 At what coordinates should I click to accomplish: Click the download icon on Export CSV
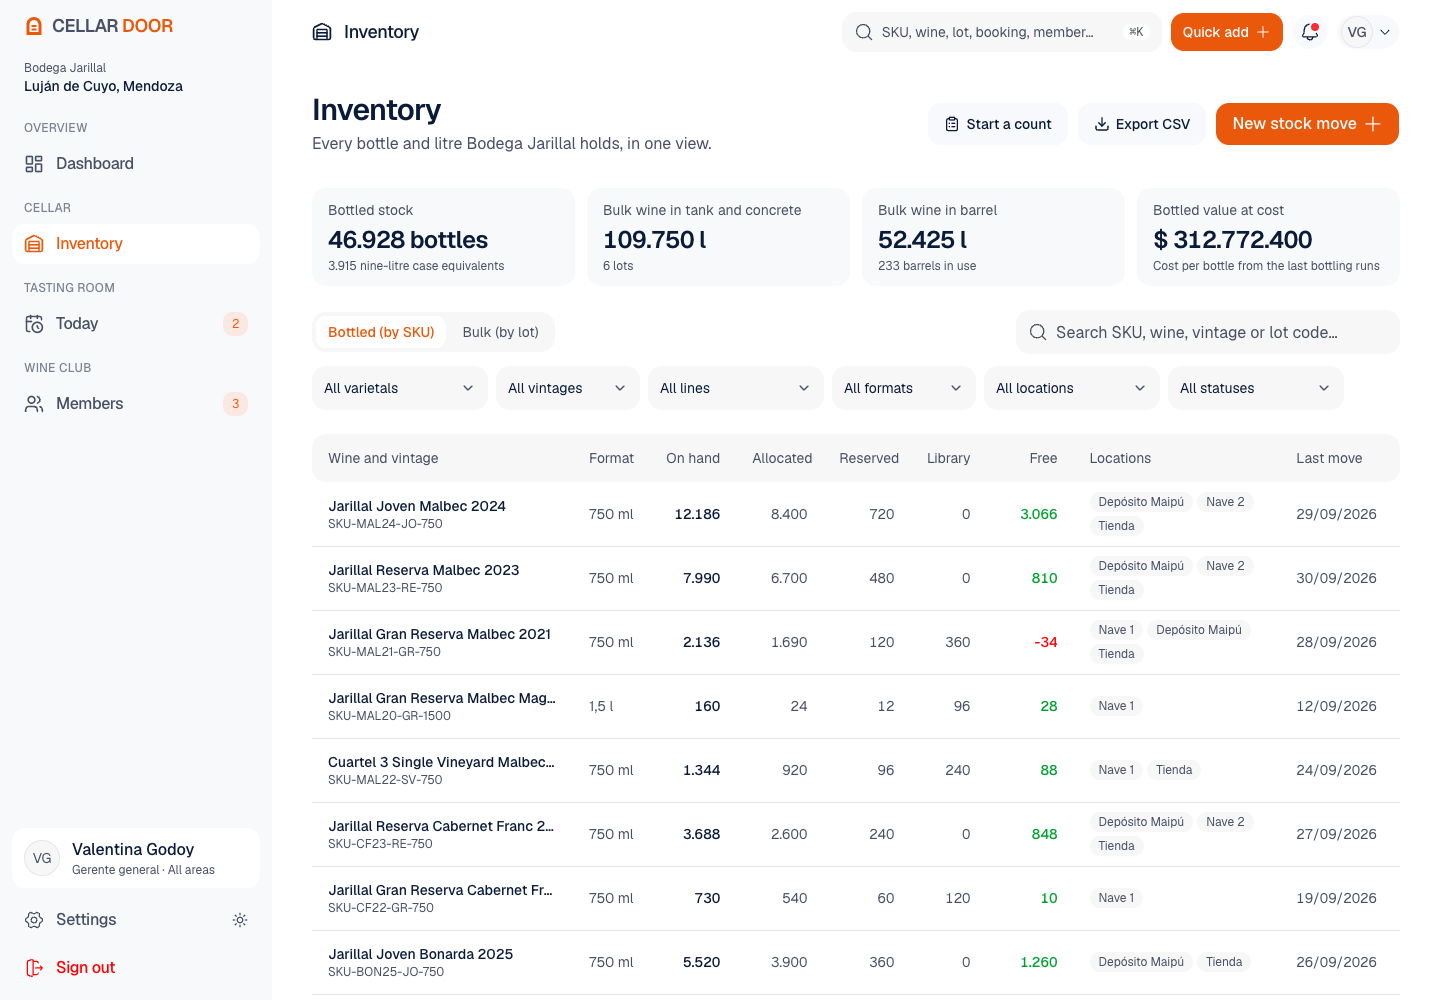pyautogui.click(x=1102, y=124)
